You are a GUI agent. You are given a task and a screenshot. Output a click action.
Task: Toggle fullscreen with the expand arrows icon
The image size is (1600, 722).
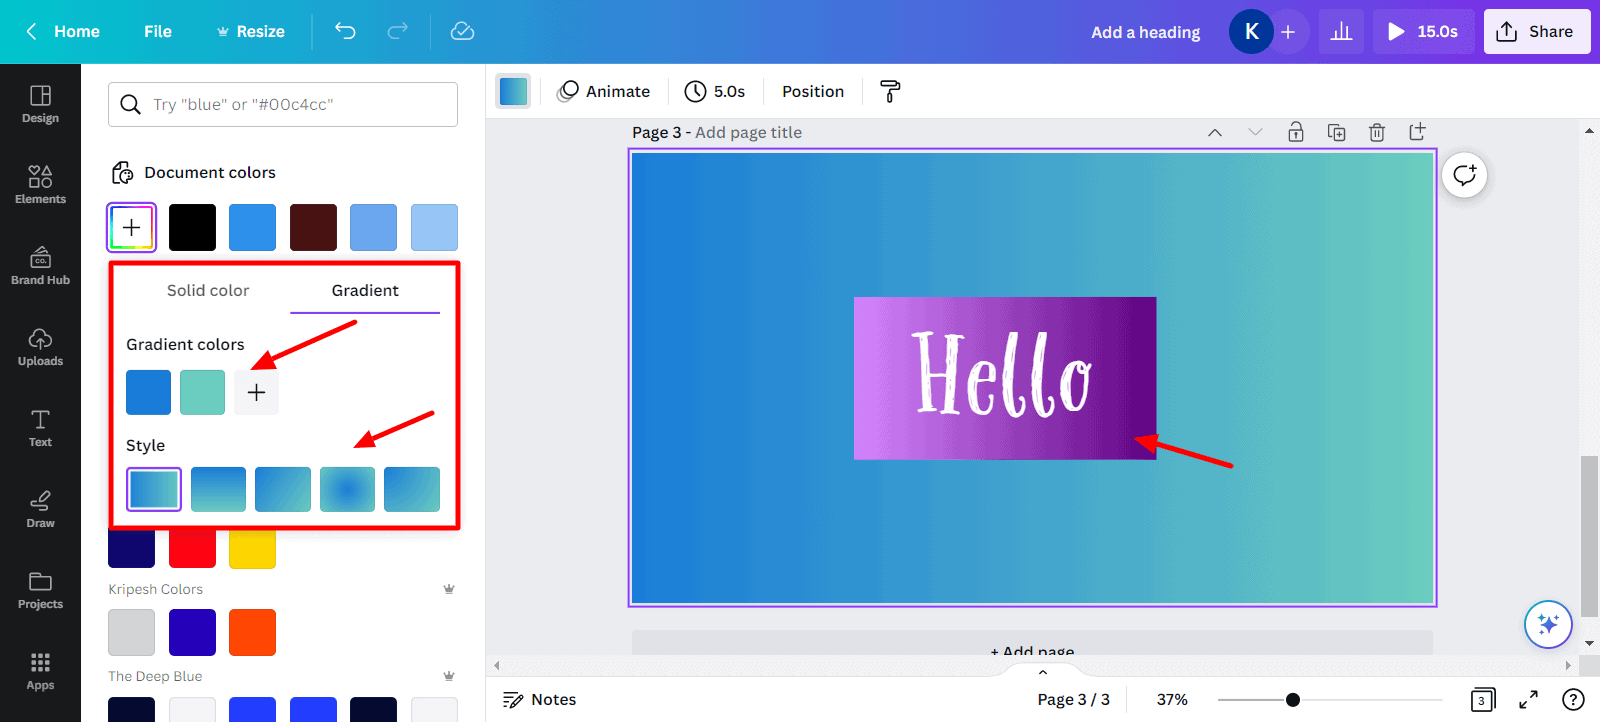click(1528, 700)
